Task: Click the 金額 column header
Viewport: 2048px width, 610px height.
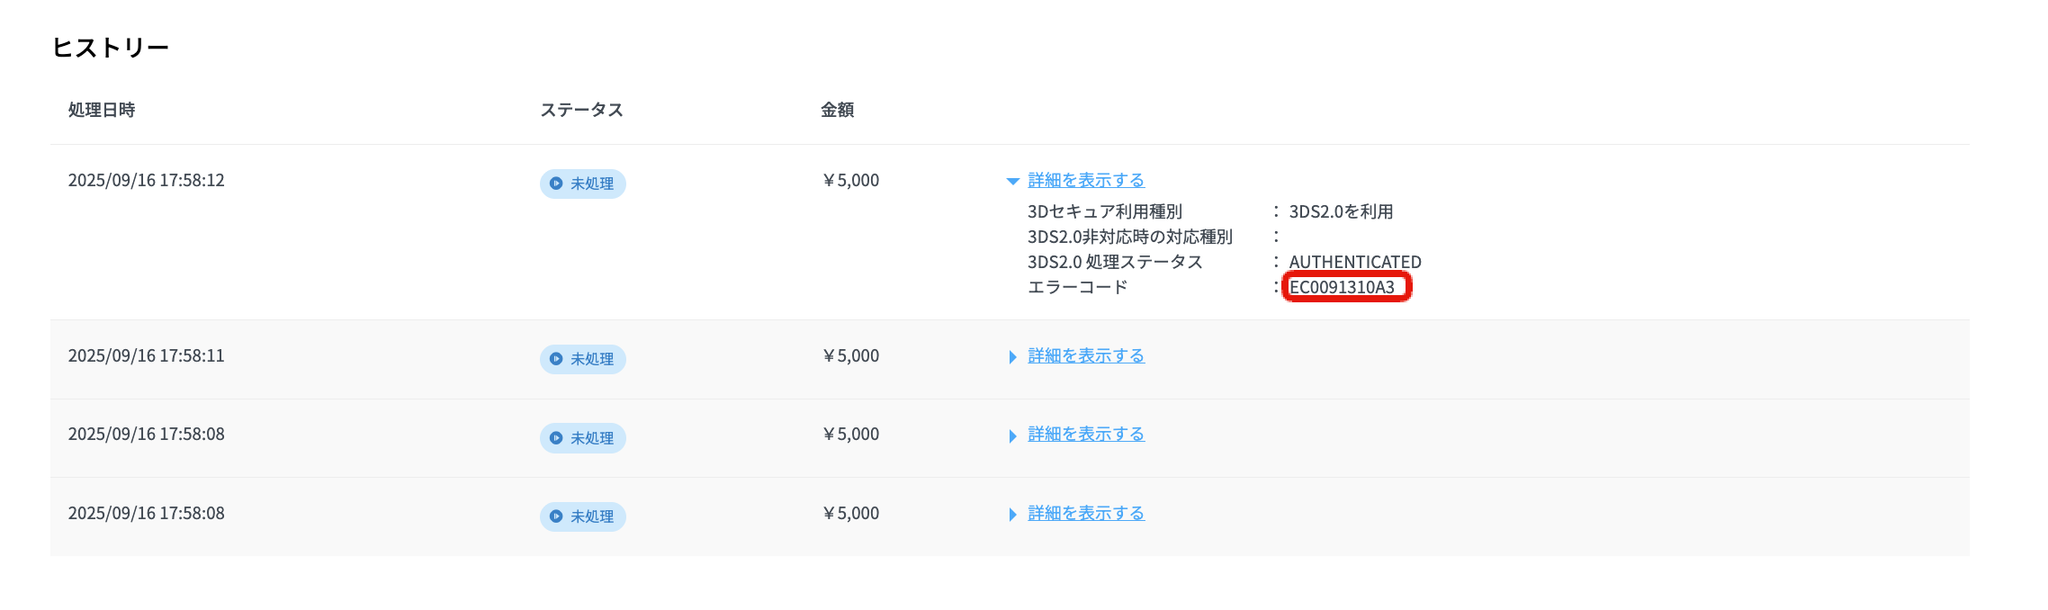Action: (x=837, y=110)
